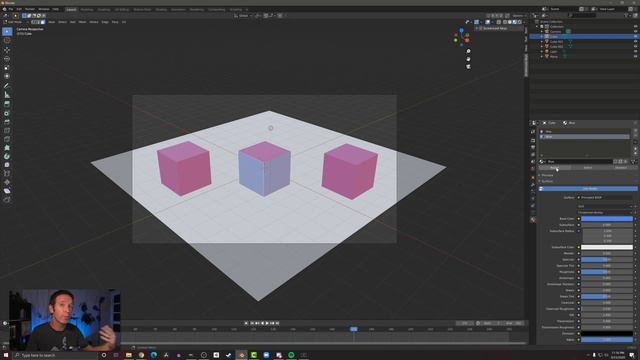Open the Edit menu
Image resolution: width=640 pixels, height=360 pixels.
(x=19, y=9)
